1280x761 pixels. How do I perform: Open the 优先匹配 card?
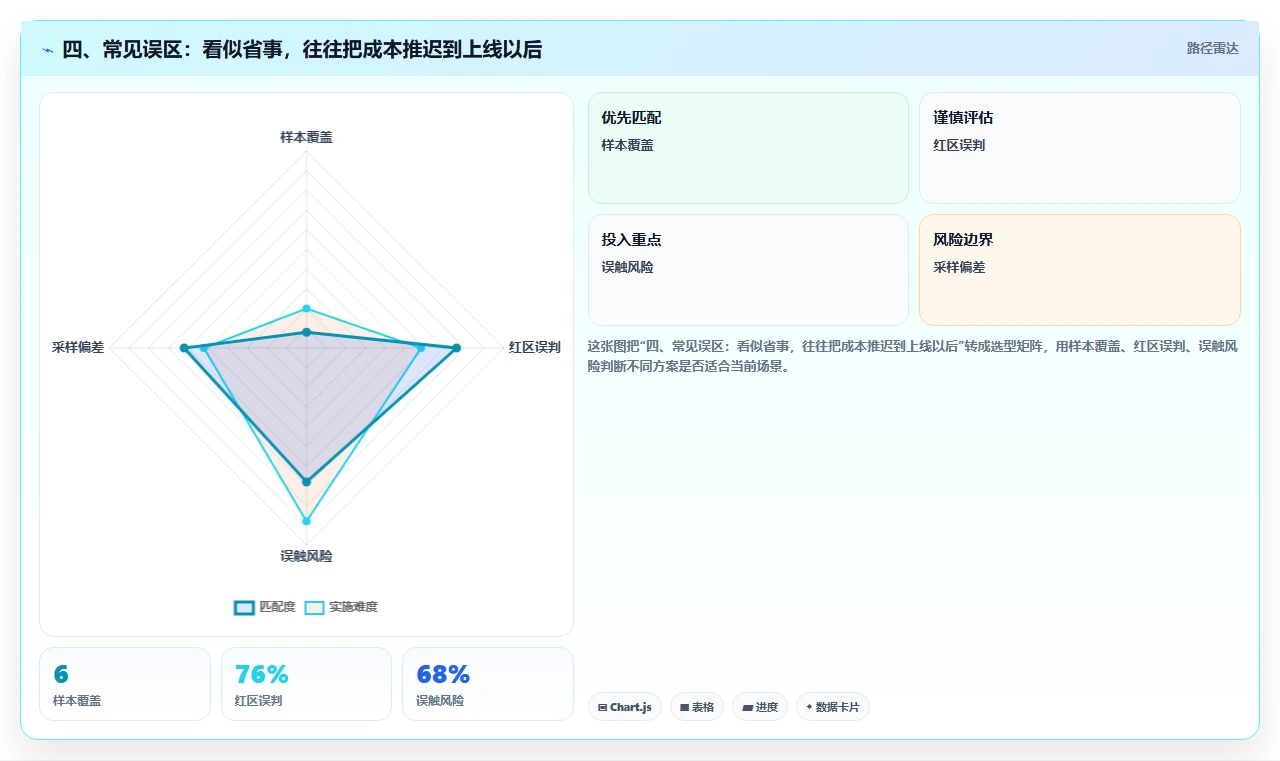[x=748, y=148]
